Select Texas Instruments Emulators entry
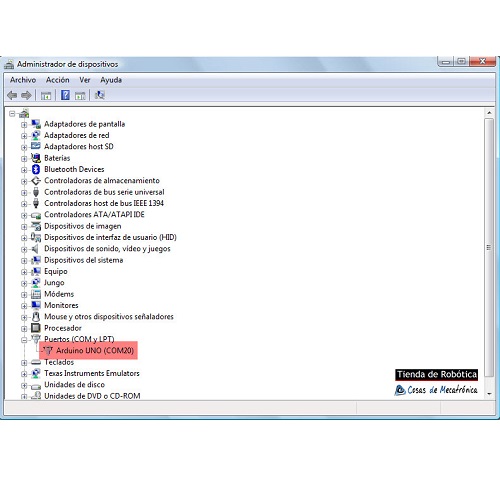Viewport: 500px width, 500px height. (x=92, y=373)
